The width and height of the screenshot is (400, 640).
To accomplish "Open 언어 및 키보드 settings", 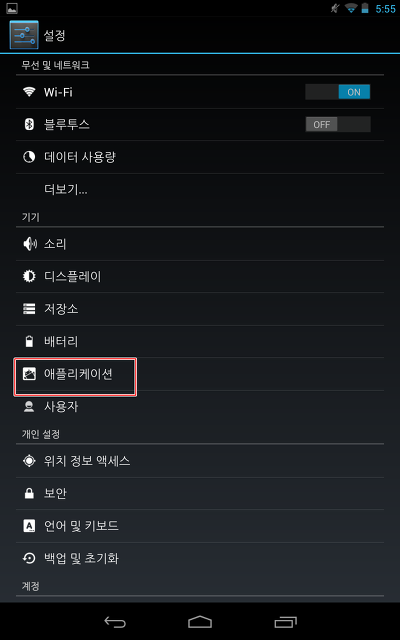I will point(200,526).
